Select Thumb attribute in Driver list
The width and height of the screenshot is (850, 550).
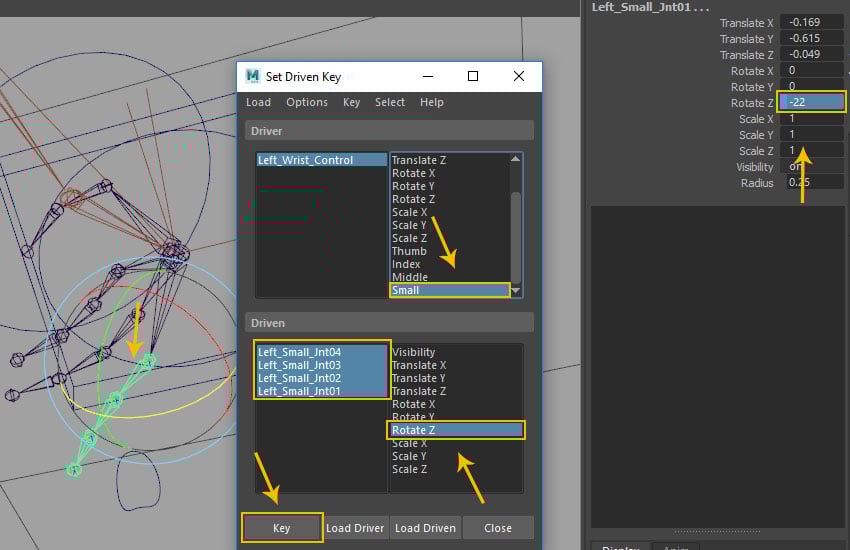point(409,251)
